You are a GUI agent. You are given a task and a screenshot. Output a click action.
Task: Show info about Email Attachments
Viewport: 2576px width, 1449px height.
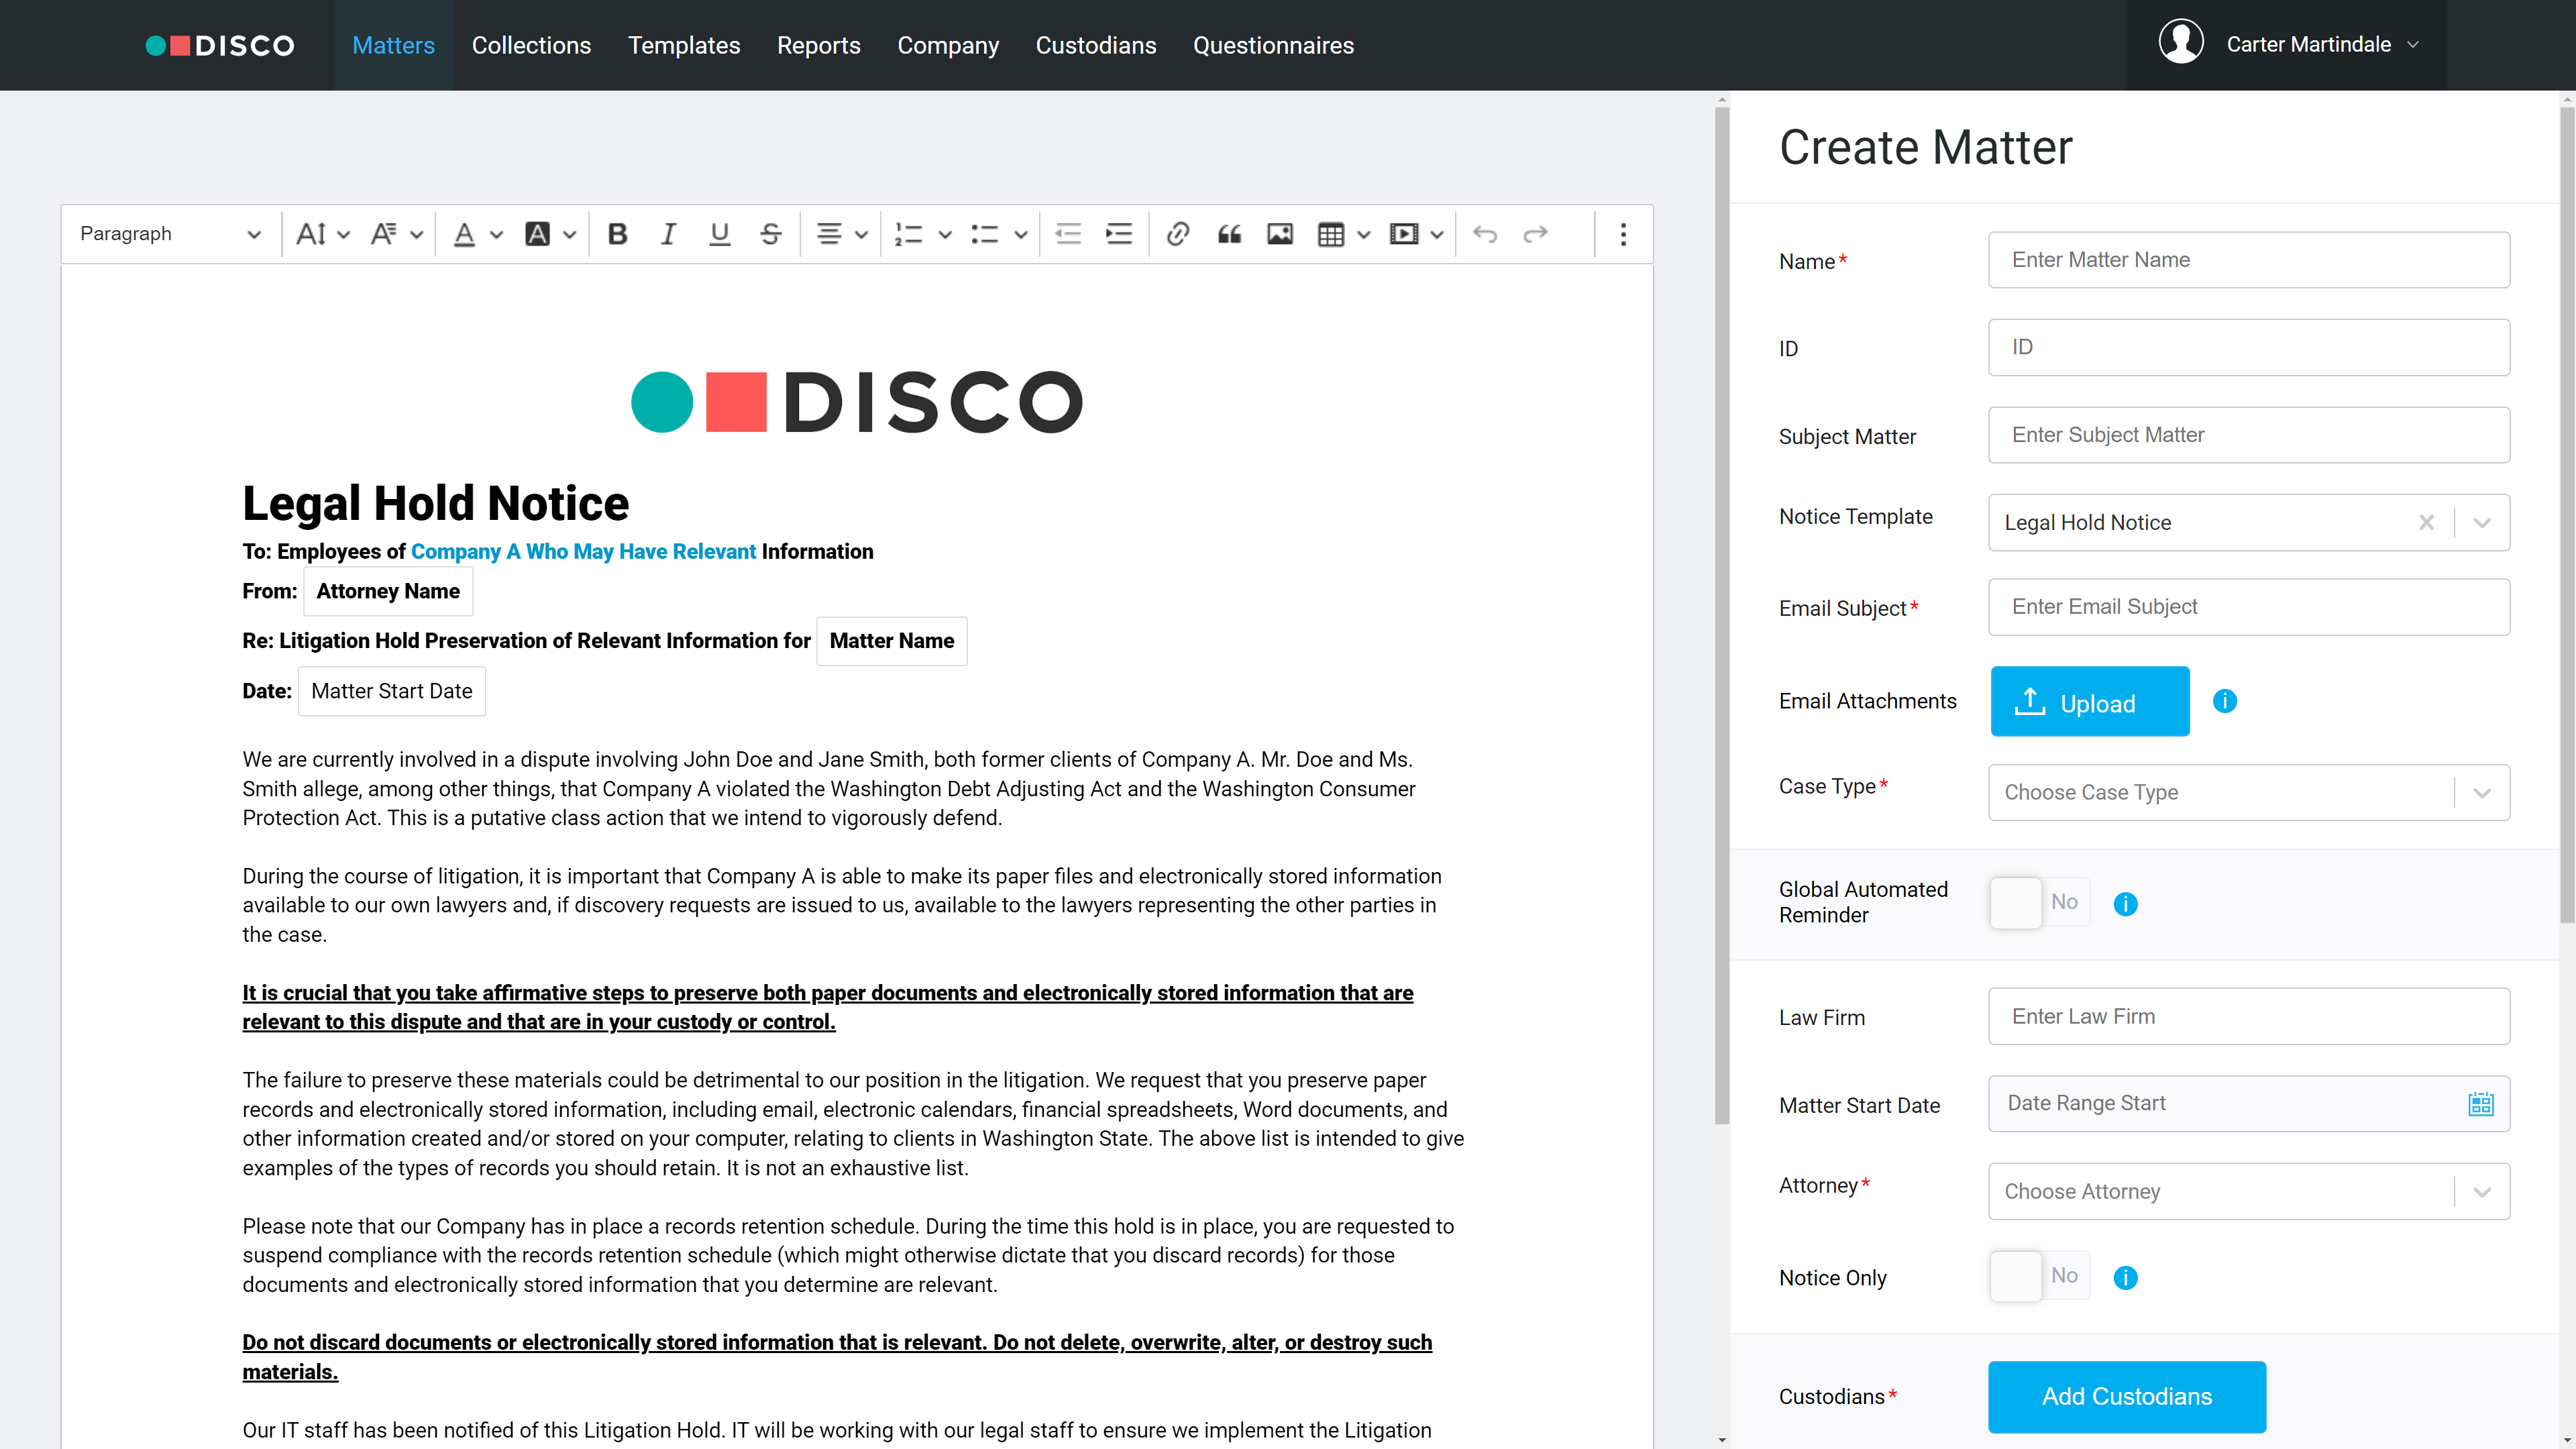2224,701
